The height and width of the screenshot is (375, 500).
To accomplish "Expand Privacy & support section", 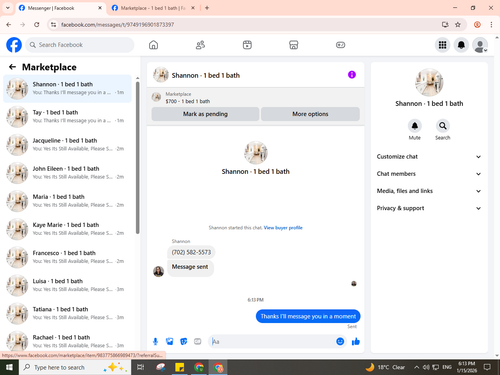I will coord(429,208).
